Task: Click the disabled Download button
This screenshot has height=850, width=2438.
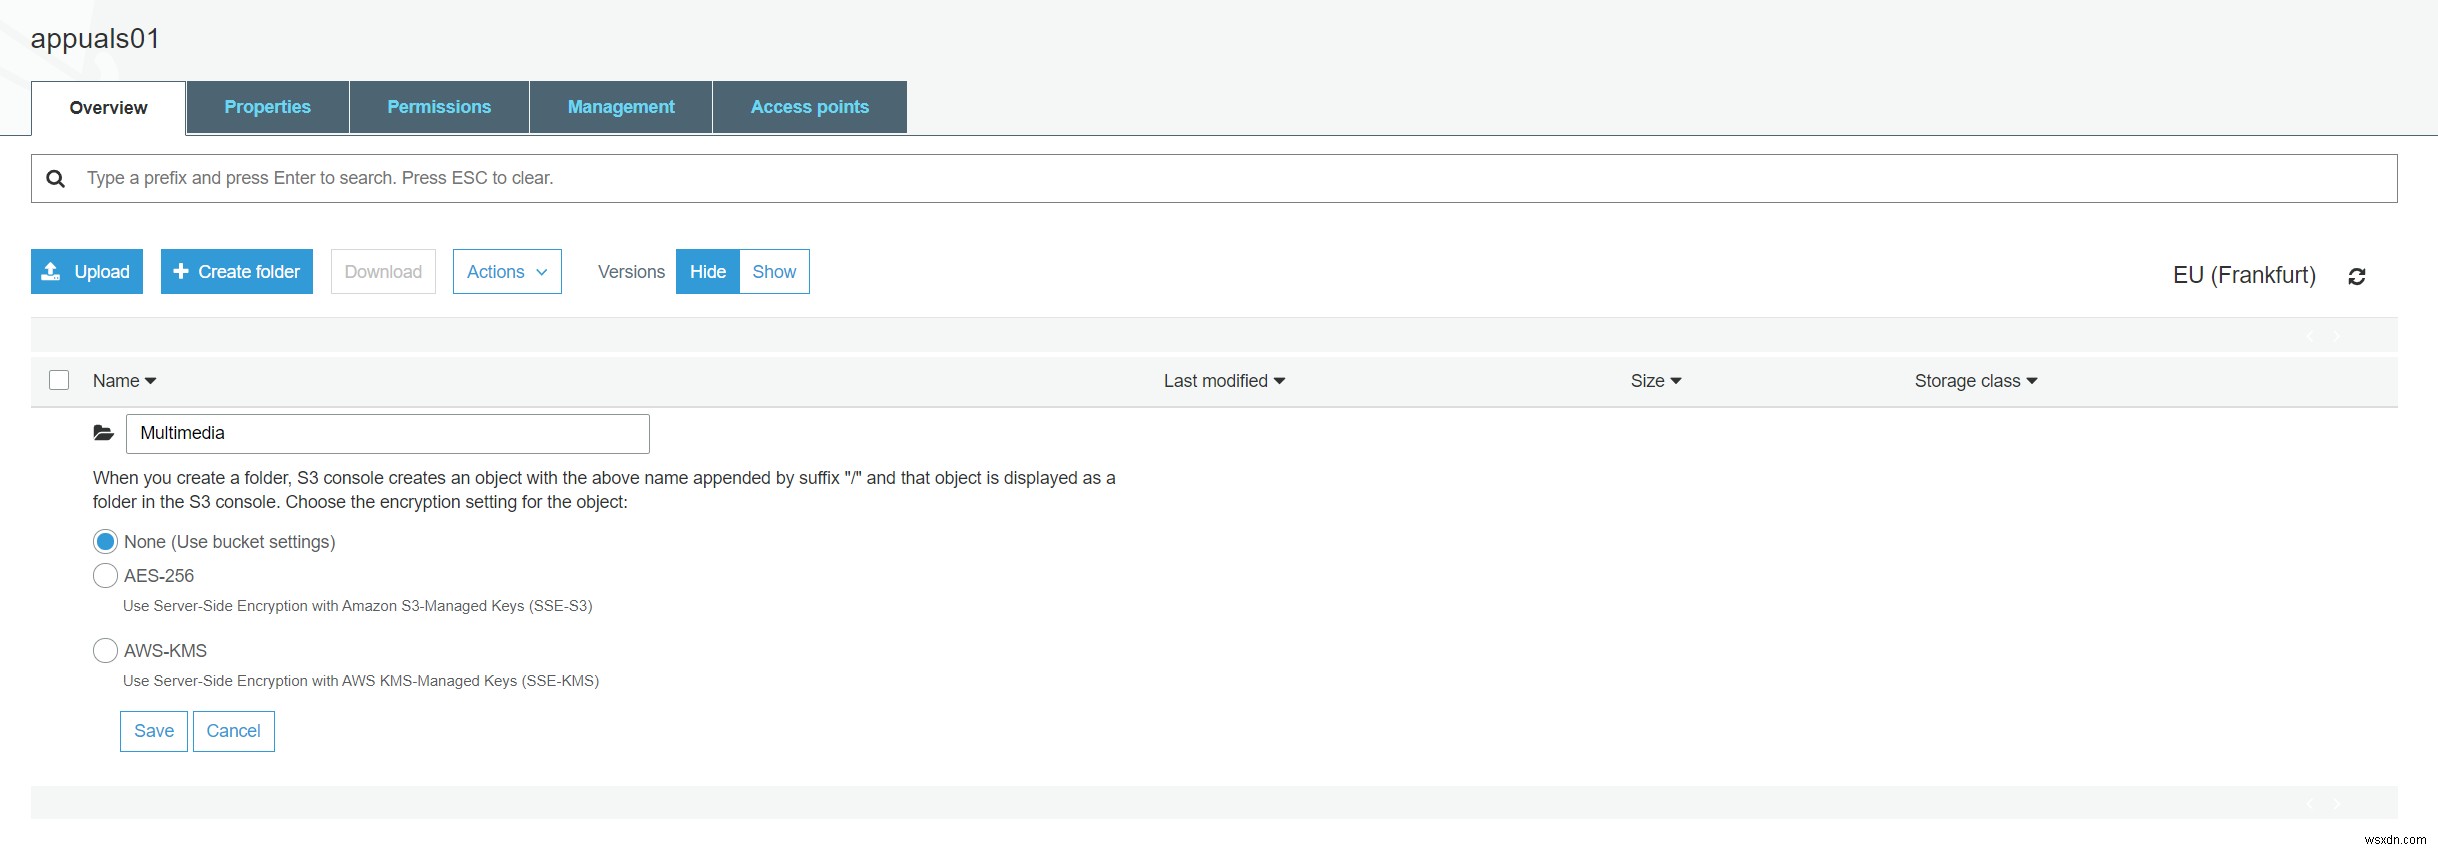Action: click(x=383, y=271)
